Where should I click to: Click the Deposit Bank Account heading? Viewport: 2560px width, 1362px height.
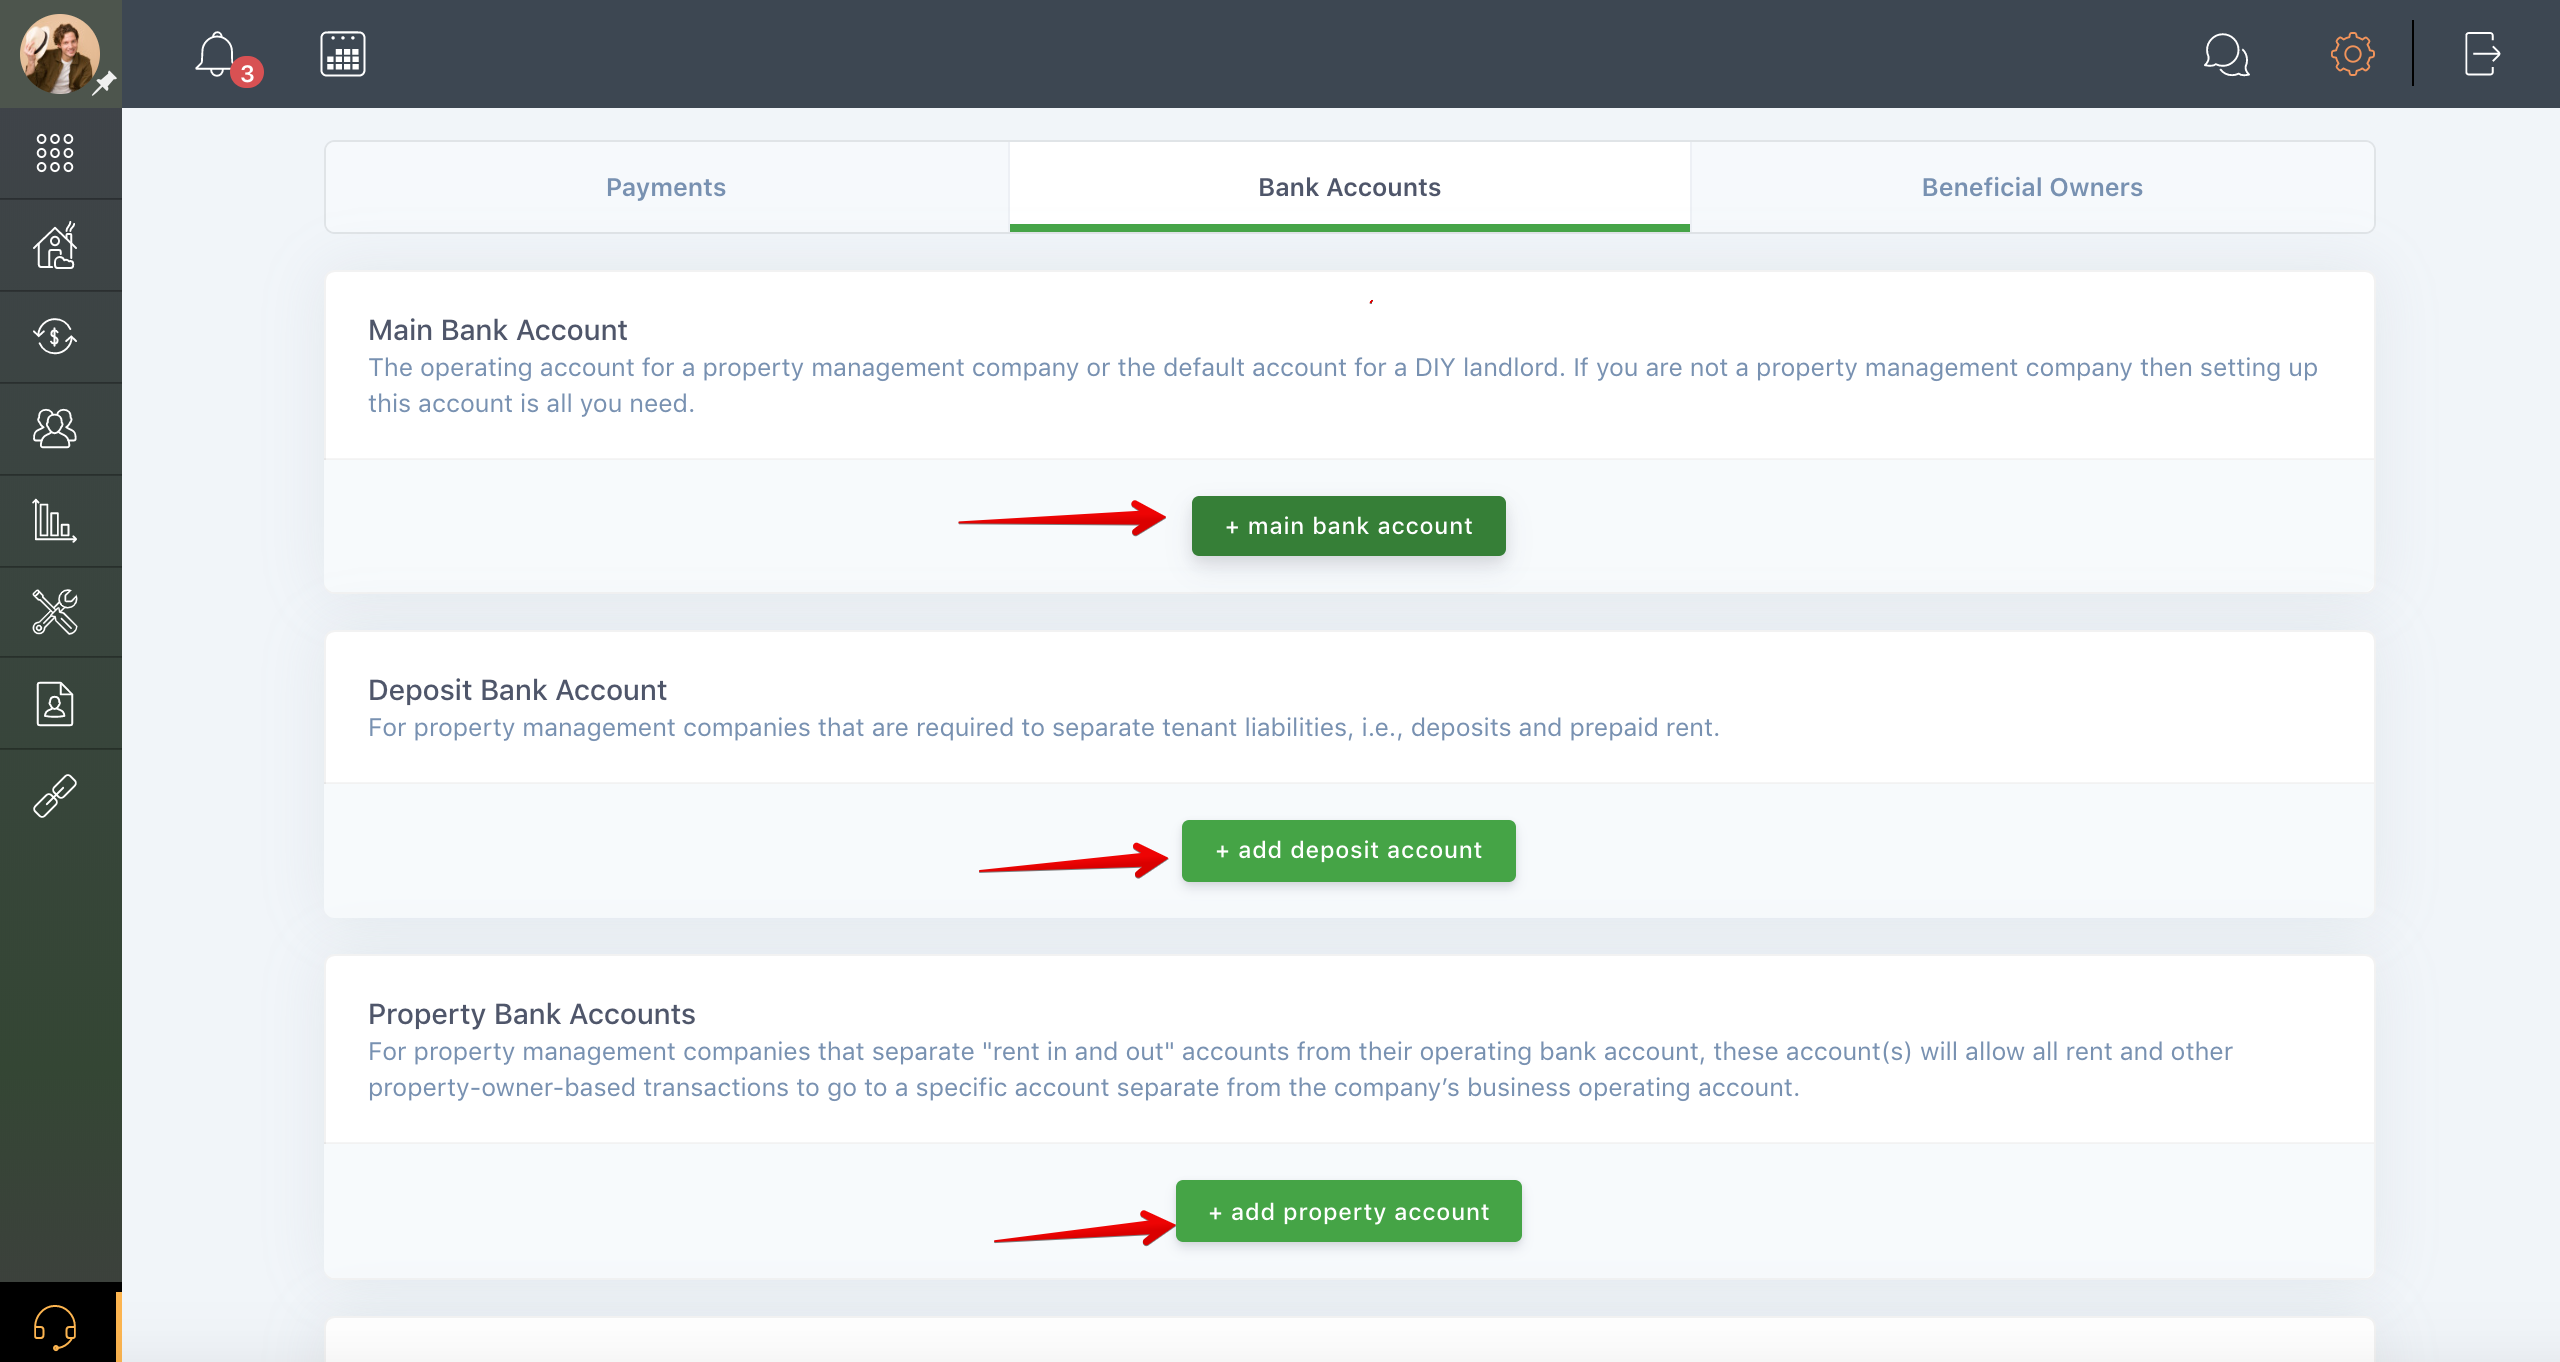coord(517,690)
